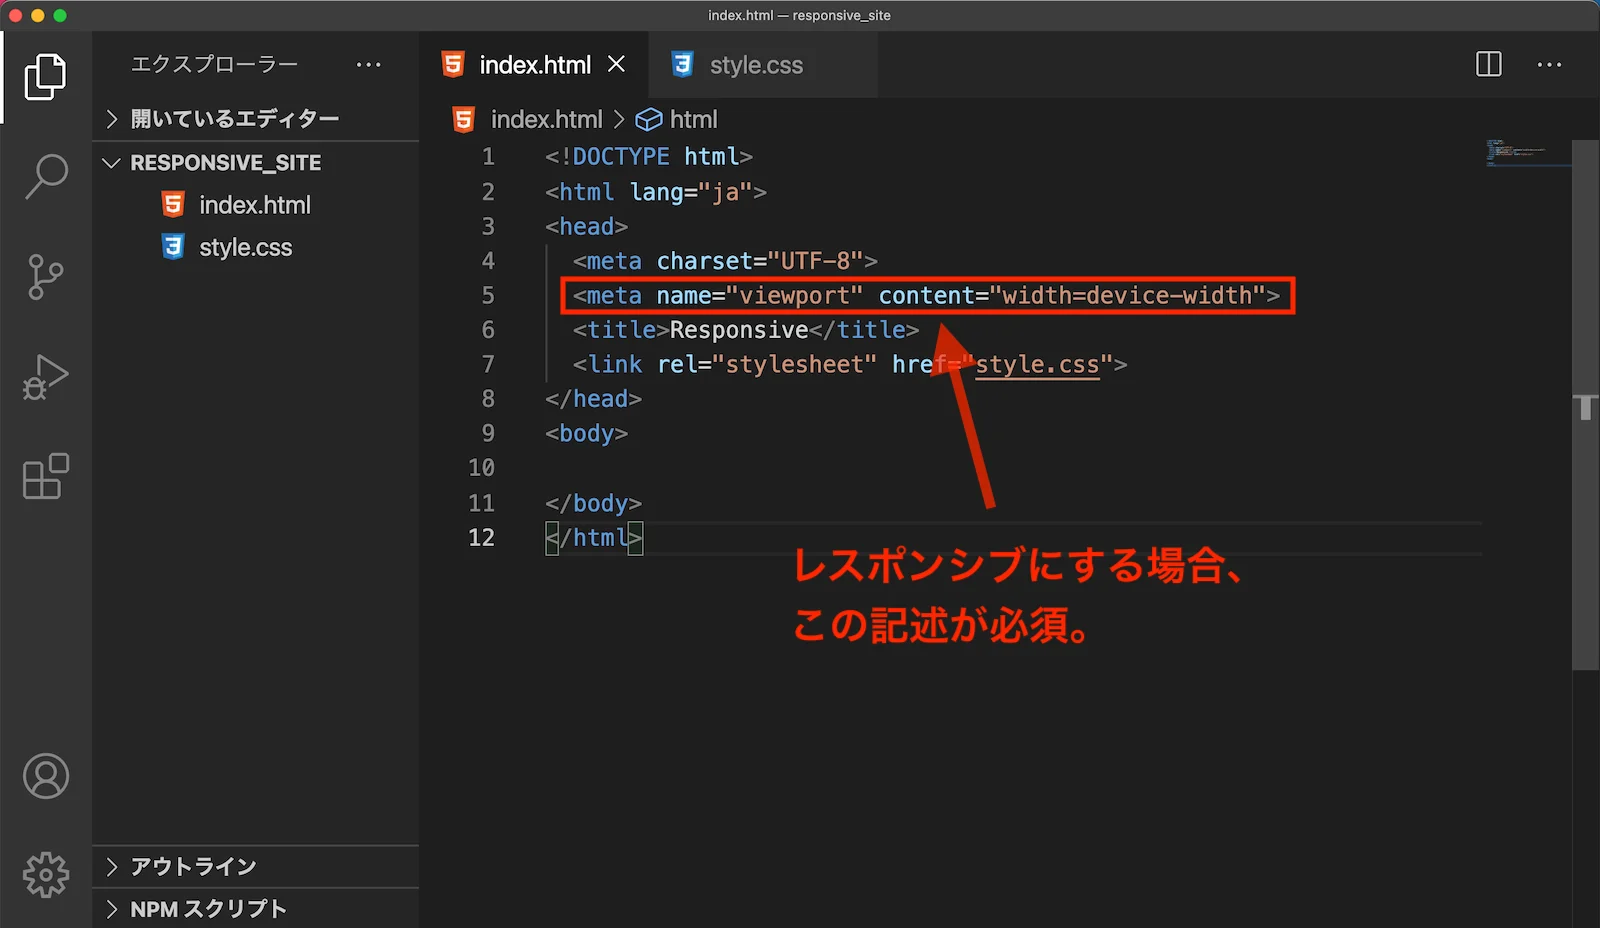The height and width of the screenshot is (928, 1600).
Task: Click CSS icon of style.css in file tree
Action: [173, 247]
